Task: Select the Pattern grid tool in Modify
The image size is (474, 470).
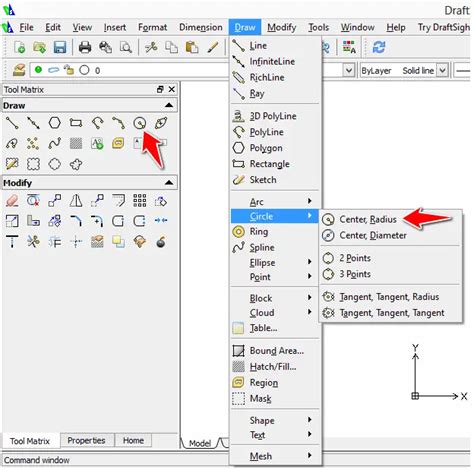Action: [x=140, y=201]
